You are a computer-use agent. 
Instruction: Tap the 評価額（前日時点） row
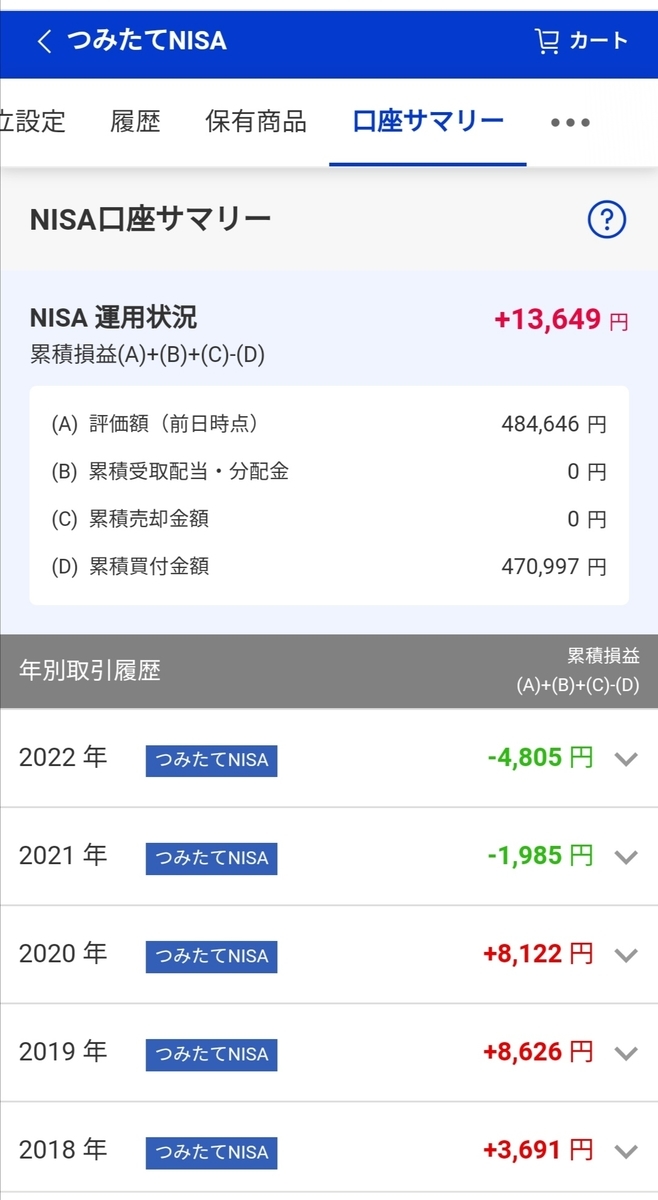pos(329,424)
